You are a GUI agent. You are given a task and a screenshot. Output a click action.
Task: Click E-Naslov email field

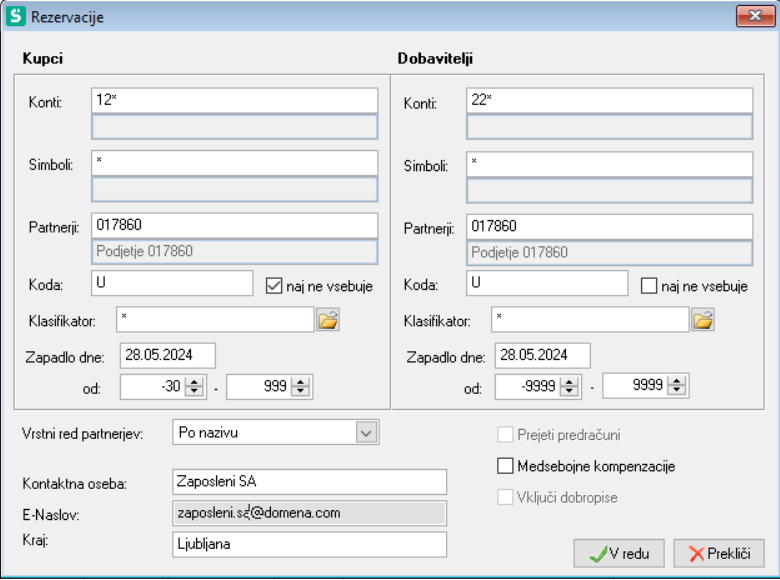pyautogui.click(x=309, y=513)
